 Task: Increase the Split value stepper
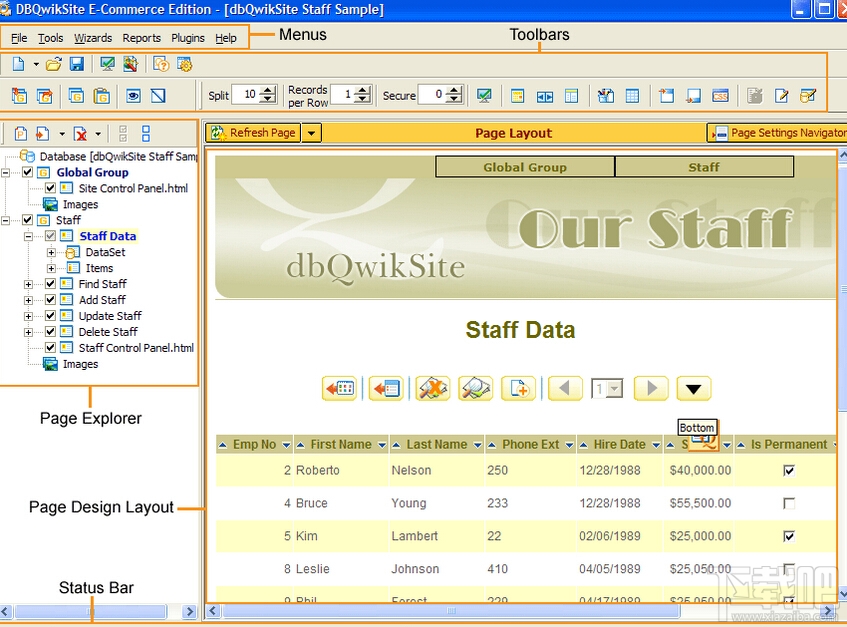pyautogui.click(x=268, y=90)
